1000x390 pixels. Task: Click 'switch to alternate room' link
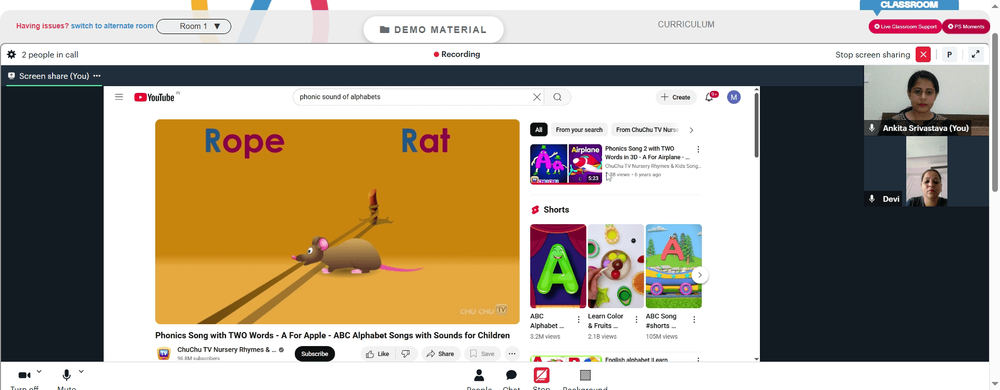tap(112, 26)
